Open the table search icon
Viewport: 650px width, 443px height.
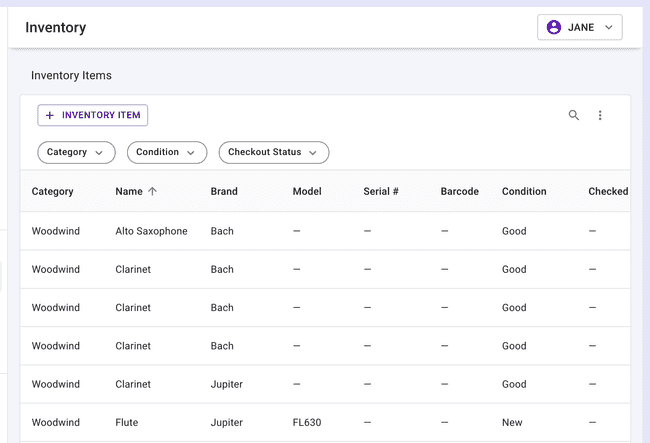click(574, 115)
